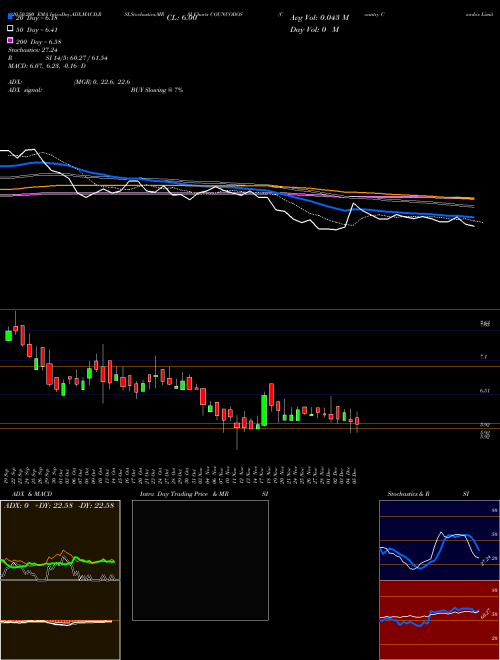Select the '200 Day = 6.38' legend text

38,42
